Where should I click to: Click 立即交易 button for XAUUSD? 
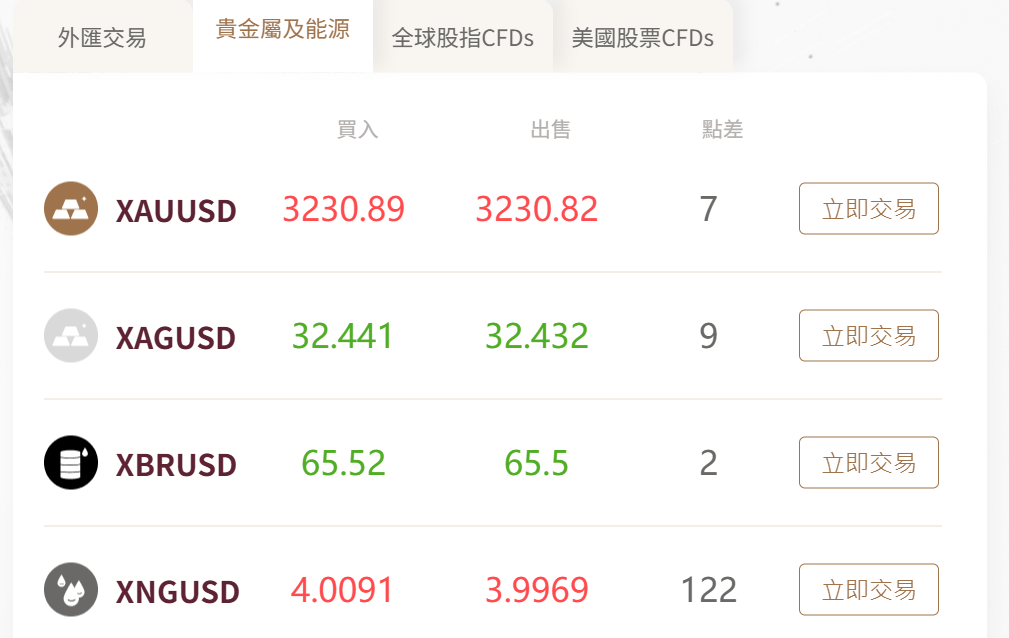pyautogui.click(x=869, y=209)
